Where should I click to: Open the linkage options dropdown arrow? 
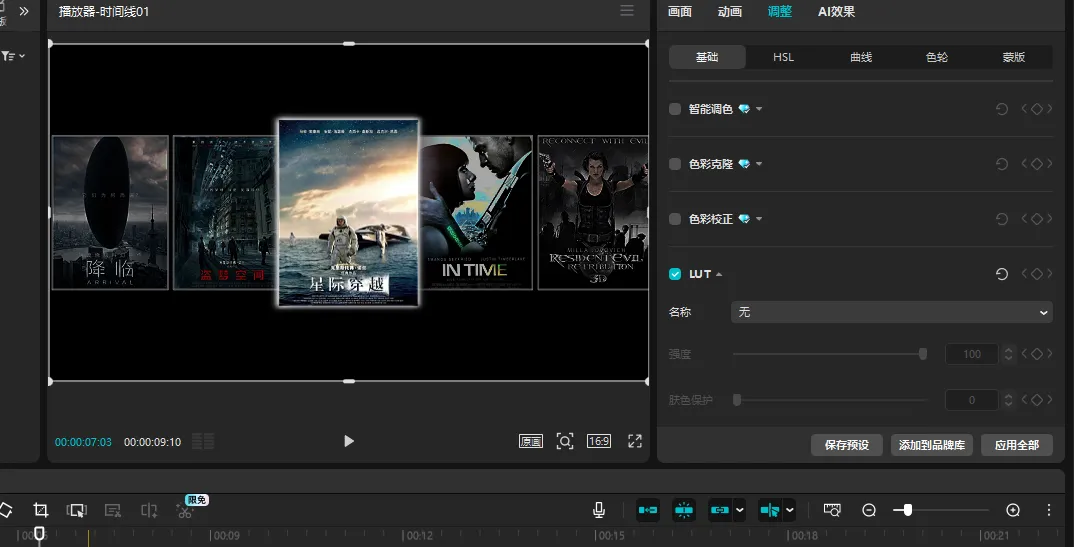(x=739, y=510)
